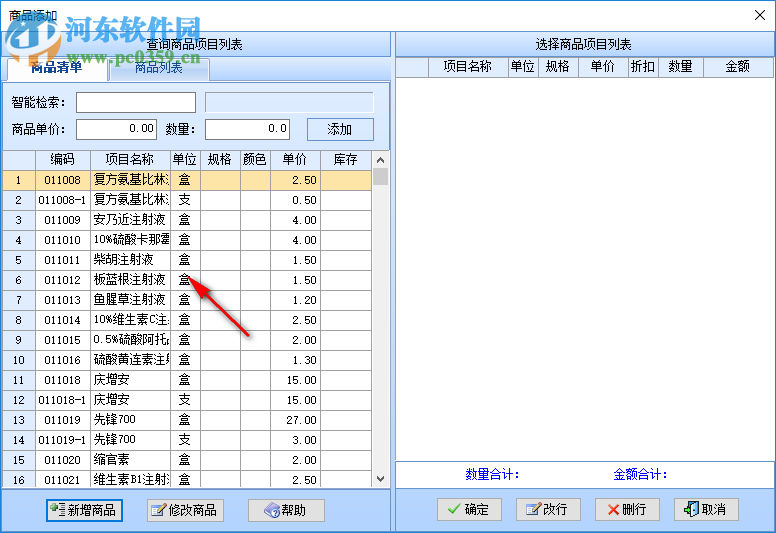Image resolution: width=776 pixels, height=533 pixels.
Task: Click the 添加 button
Action: [340, 130]
